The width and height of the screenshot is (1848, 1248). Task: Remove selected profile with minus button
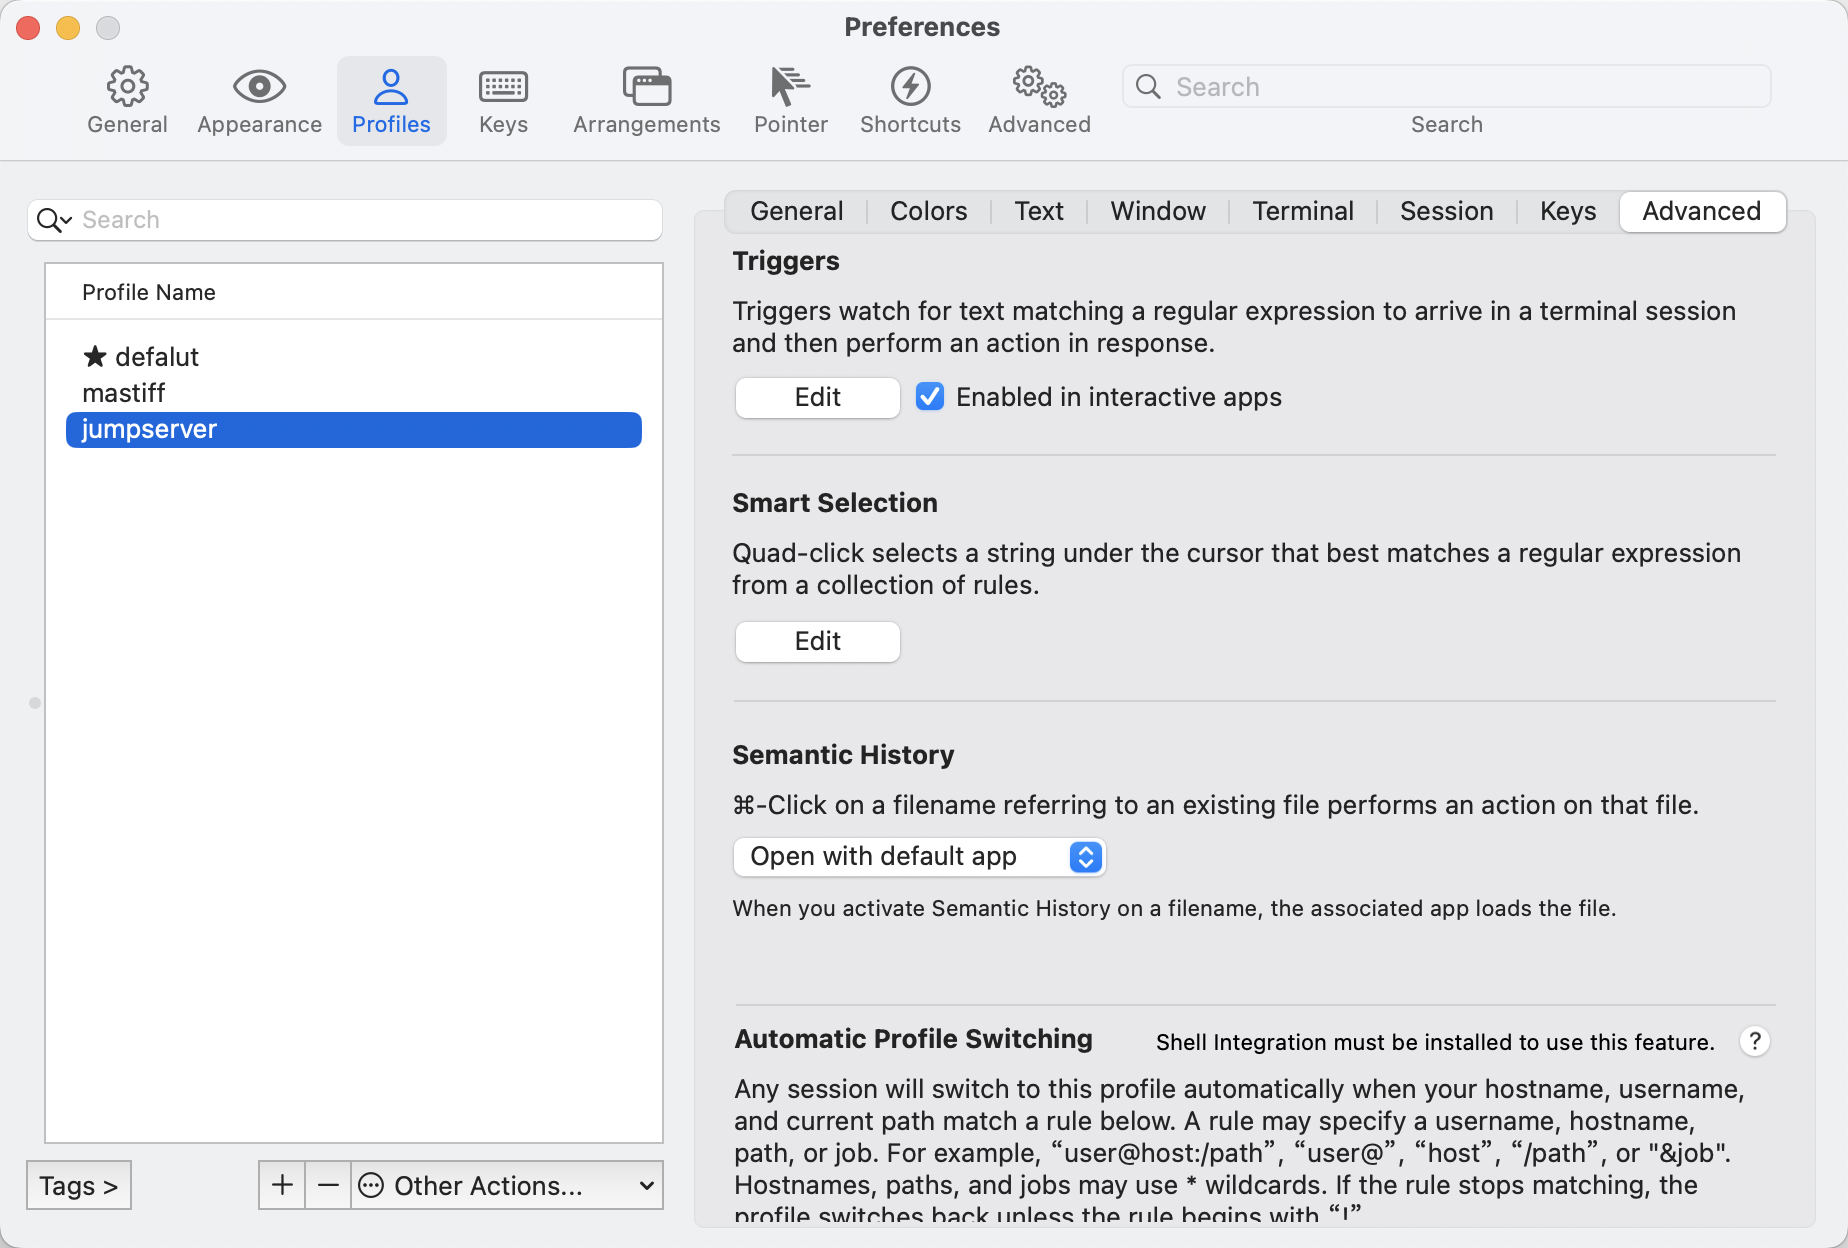(x=328, y=1185)
